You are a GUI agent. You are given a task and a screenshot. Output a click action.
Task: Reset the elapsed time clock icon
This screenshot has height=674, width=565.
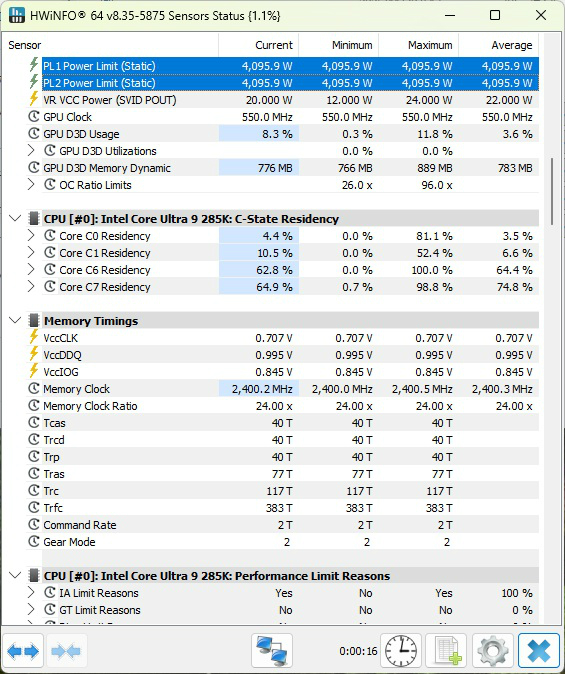(x=401, y=651)
